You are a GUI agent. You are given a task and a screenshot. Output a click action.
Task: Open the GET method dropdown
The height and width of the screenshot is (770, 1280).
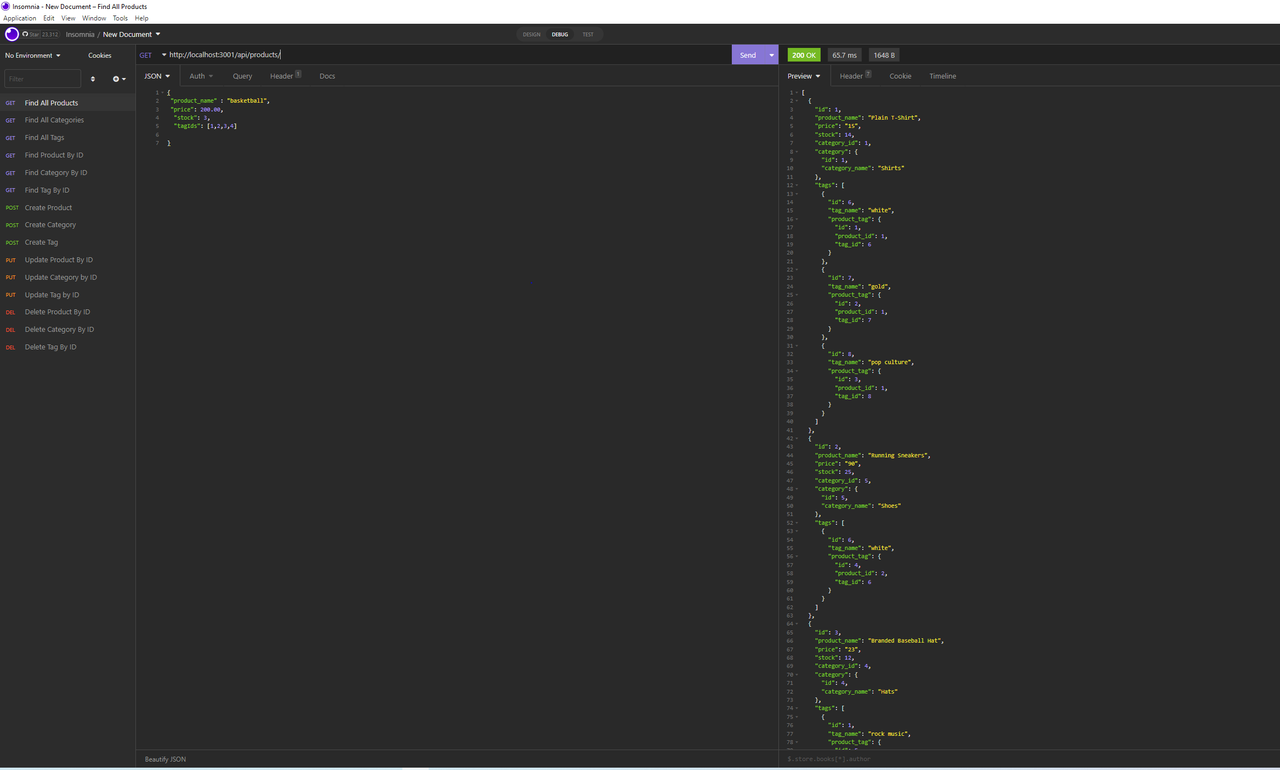pos(150,55)
